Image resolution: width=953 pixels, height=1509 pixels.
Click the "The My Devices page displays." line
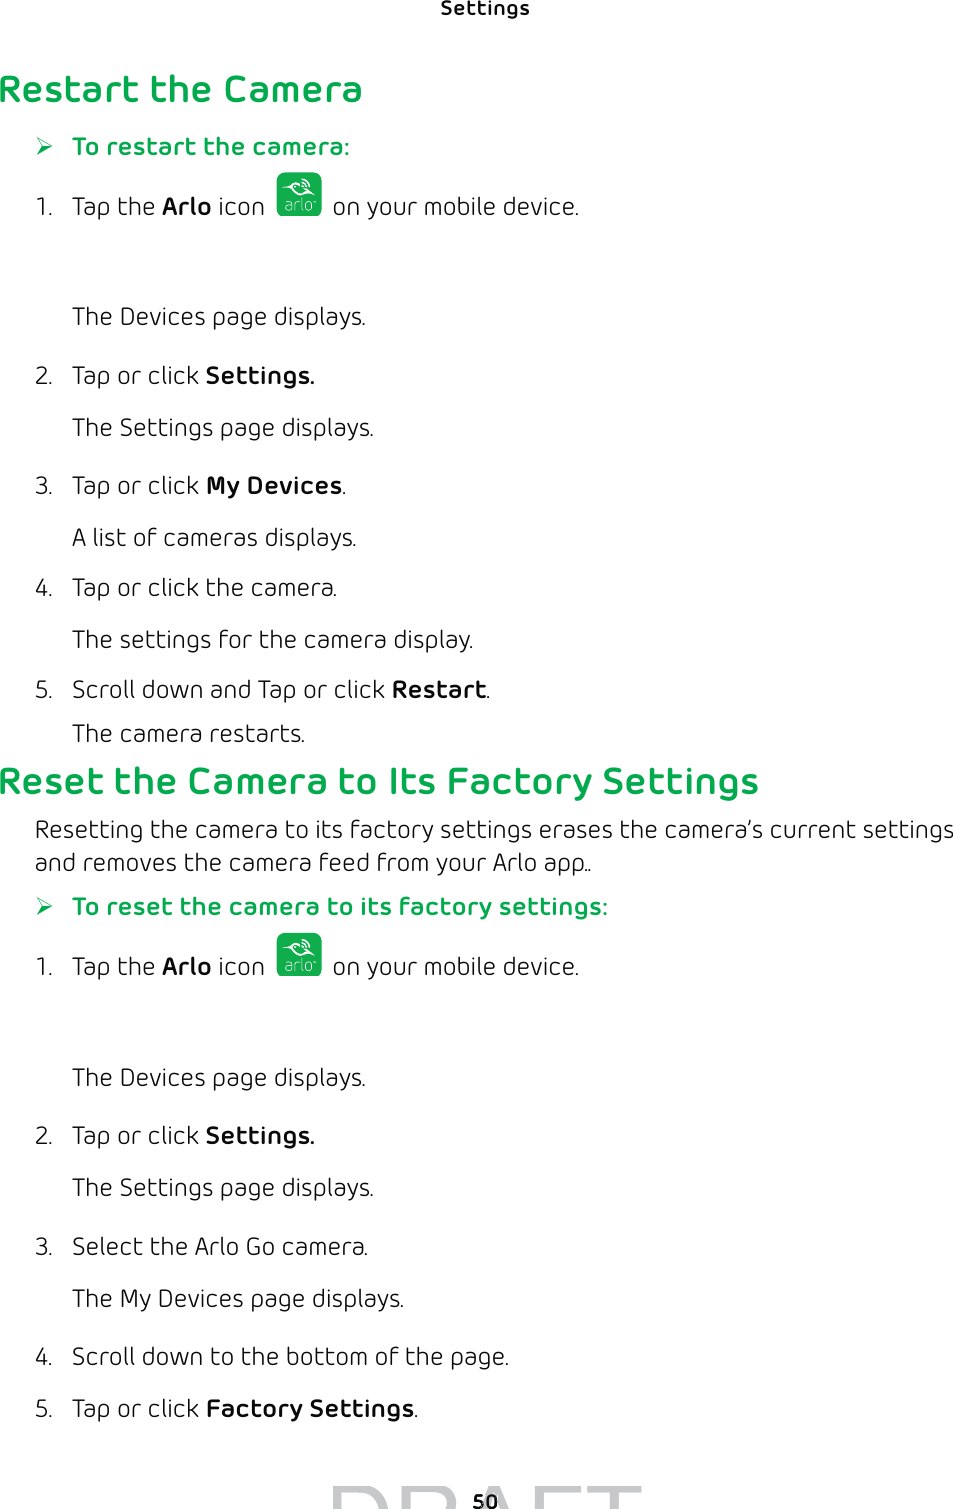tap(238, 1299)
